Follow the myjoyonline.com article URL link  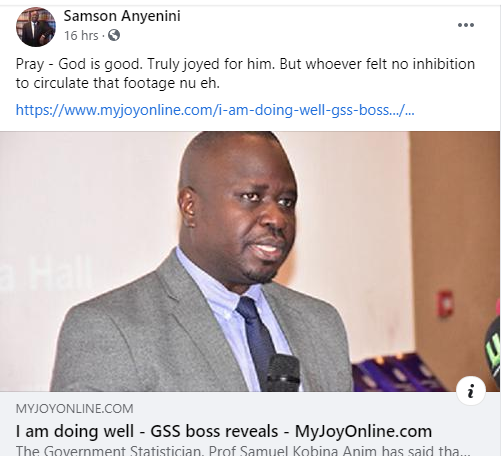(215, 110)
